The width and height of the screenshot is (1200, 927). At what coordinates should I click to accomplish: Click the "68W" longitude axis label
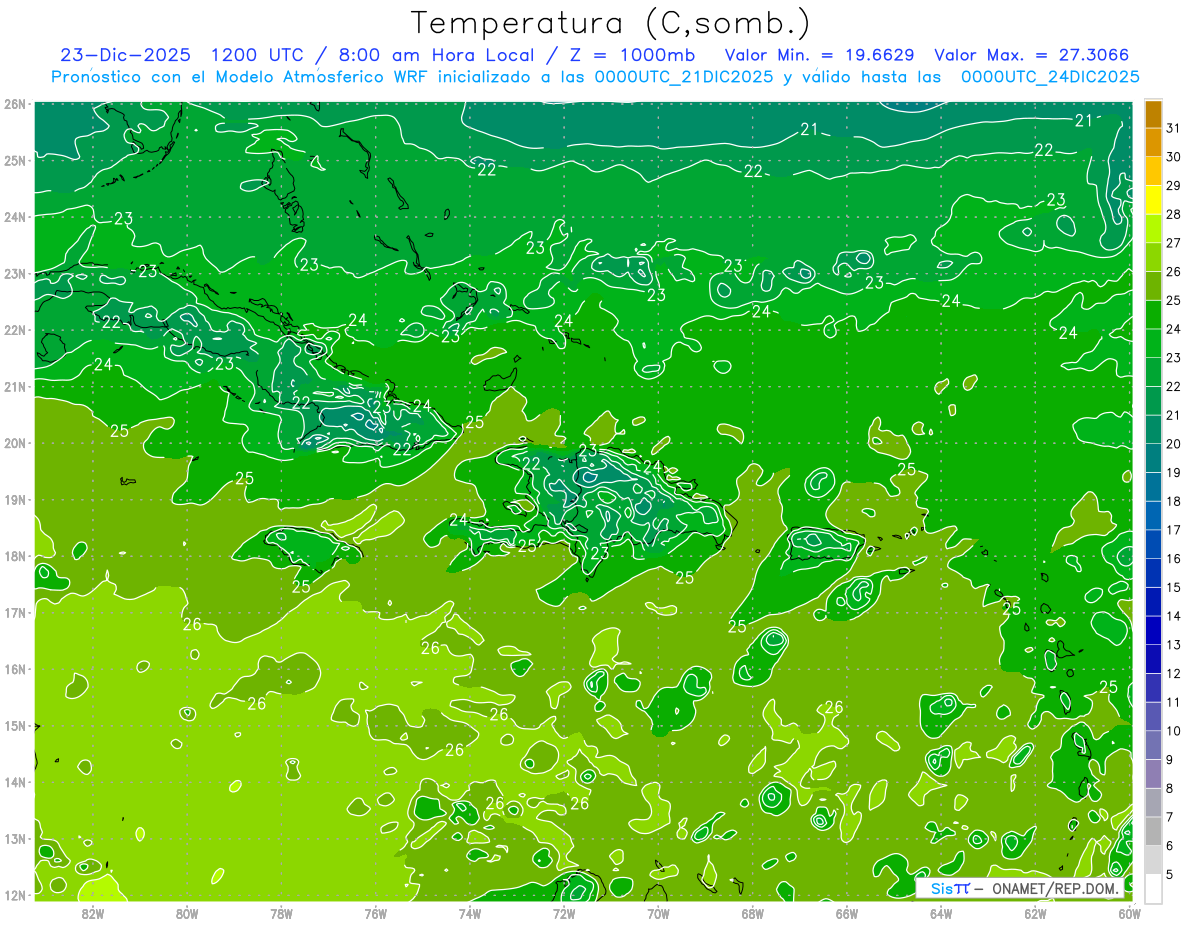[x=753, y=913]
